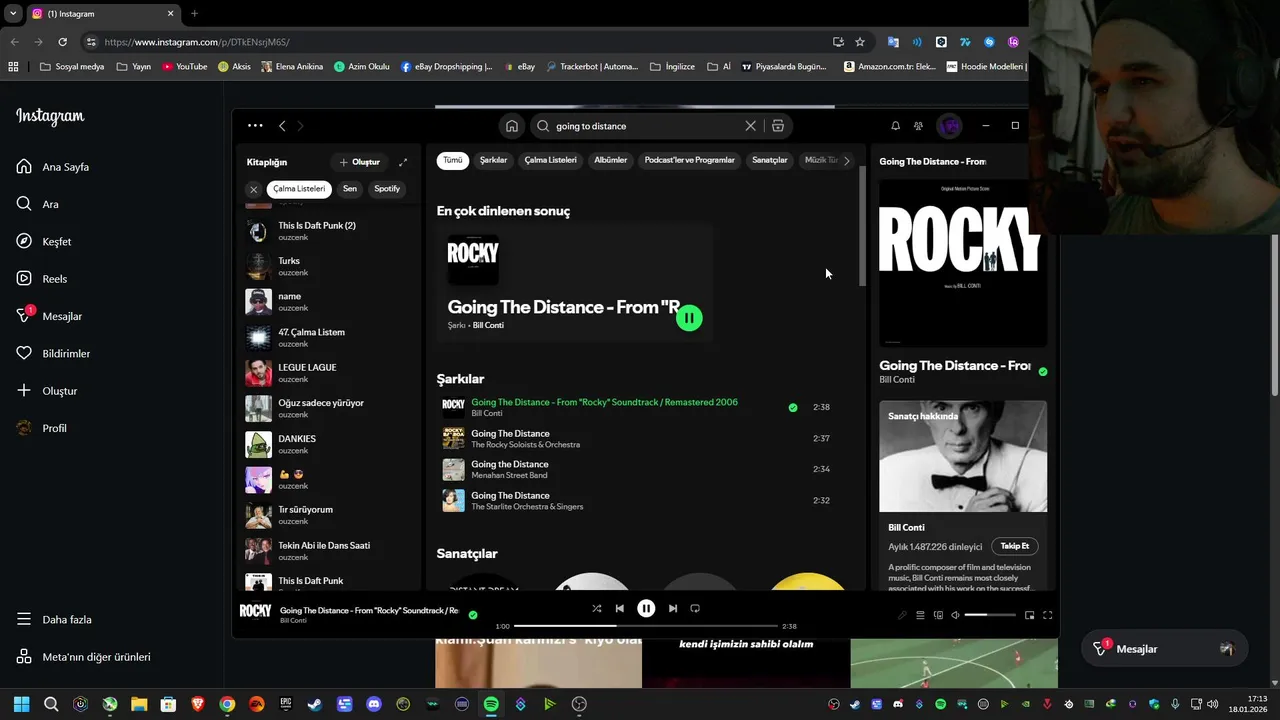
Task: Open connect to a device icon
Action: click(x=938, y=615)
